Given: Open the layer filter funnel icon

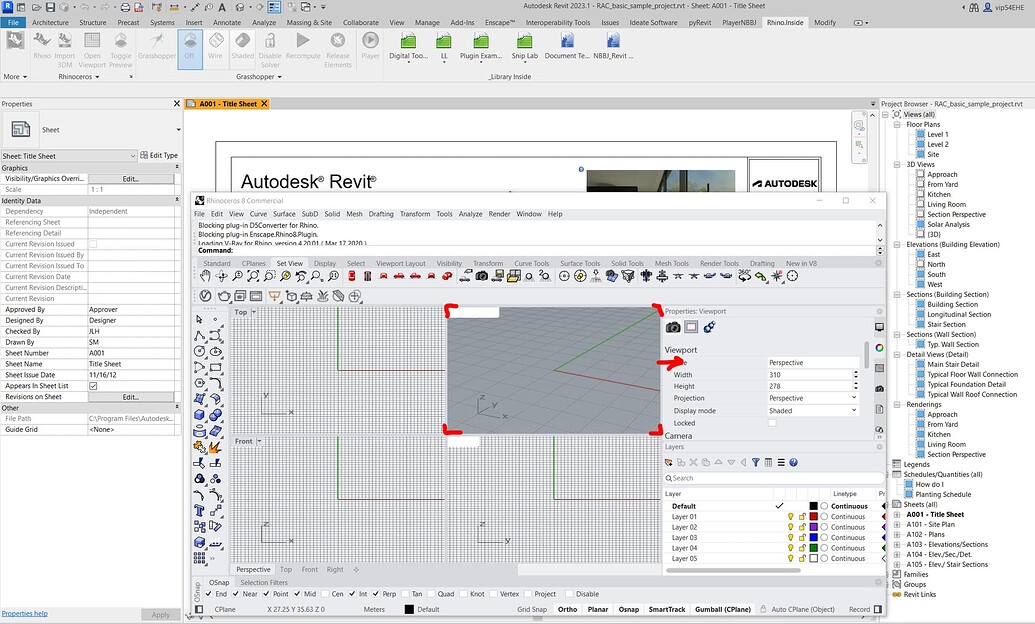Looking at the screenshot, I should (x=756, y=464).
